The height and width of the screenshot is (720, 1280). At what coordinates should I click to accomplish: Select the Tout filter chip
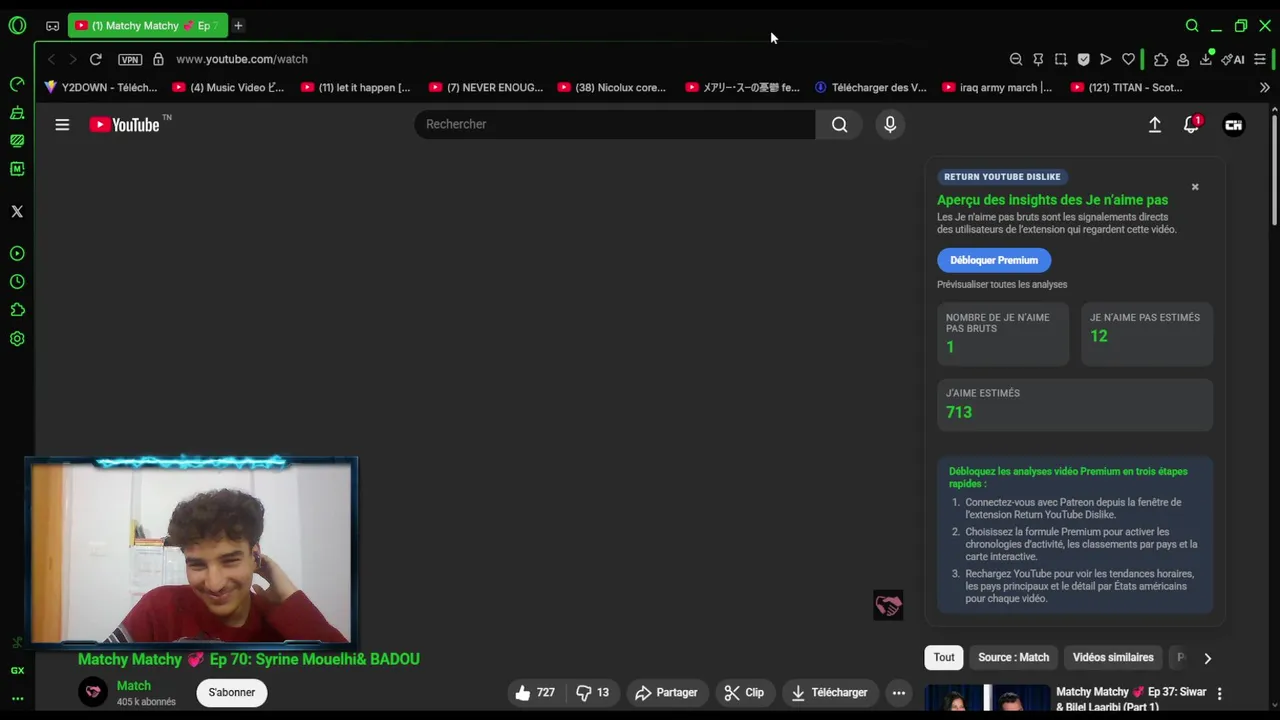944,657
